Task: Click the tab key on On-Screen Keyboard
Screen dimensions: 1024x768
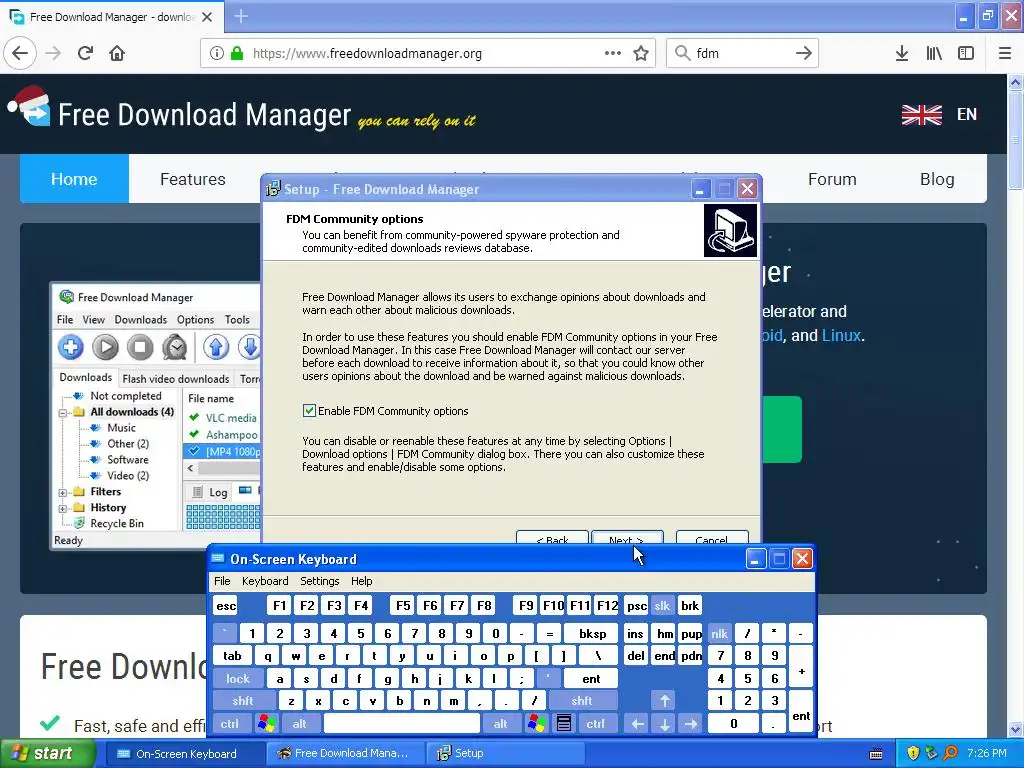Action: pos(232,656)
